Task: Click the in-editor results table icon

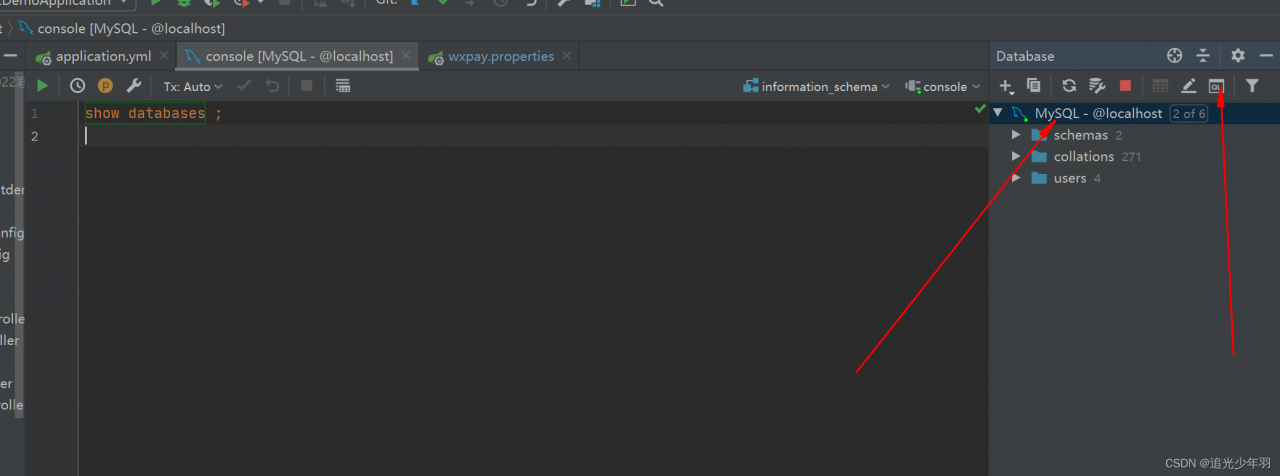Action: click(343, 86)
